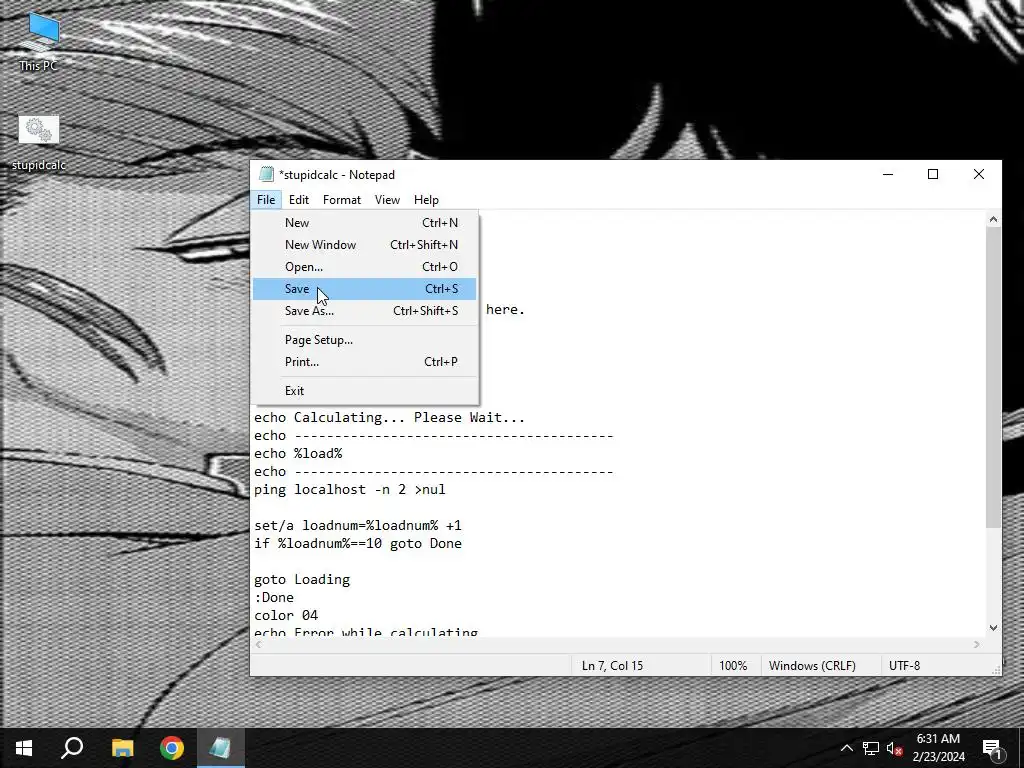1024x768 pixels.
Task: Maximize the Notepad window
Action: tap(933, 174)
